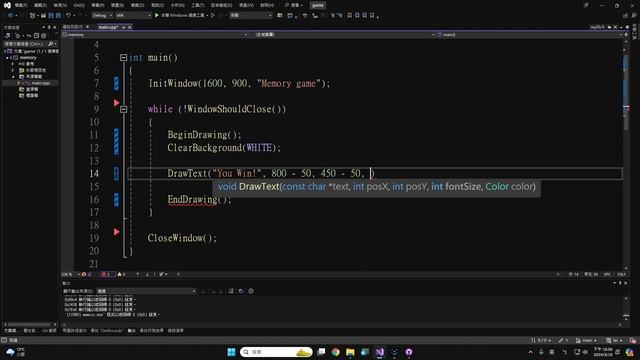Click the Solution Explorer sync icon
The height and width of the screenshot is (360, 640).
pyautogui.click(x=29, y=36)
